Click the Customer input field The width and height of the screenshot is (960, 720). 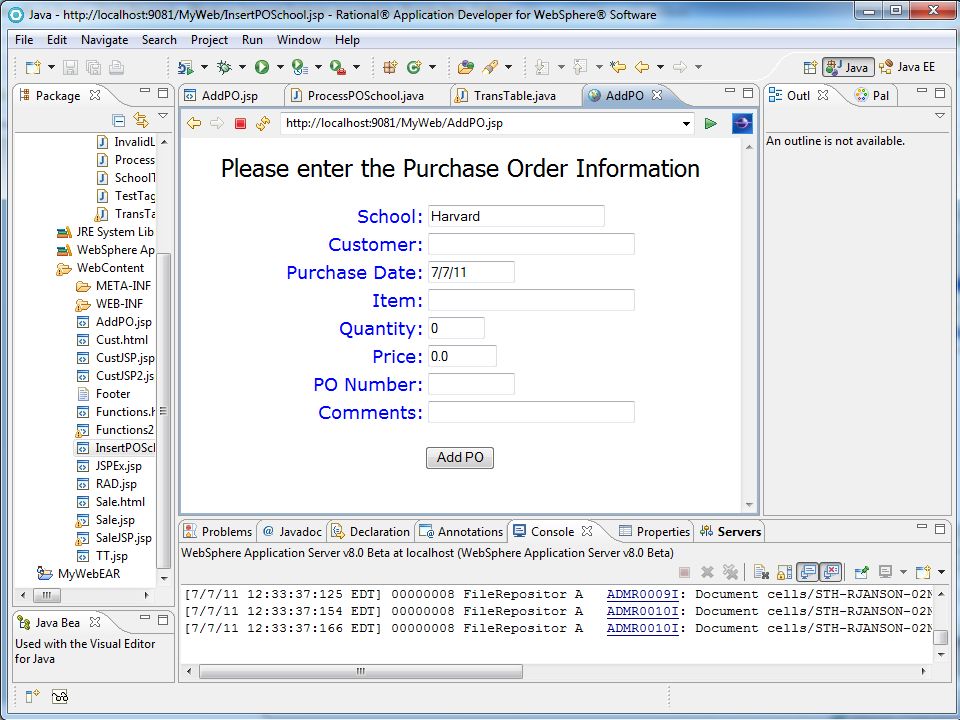(x=531, y=244)
